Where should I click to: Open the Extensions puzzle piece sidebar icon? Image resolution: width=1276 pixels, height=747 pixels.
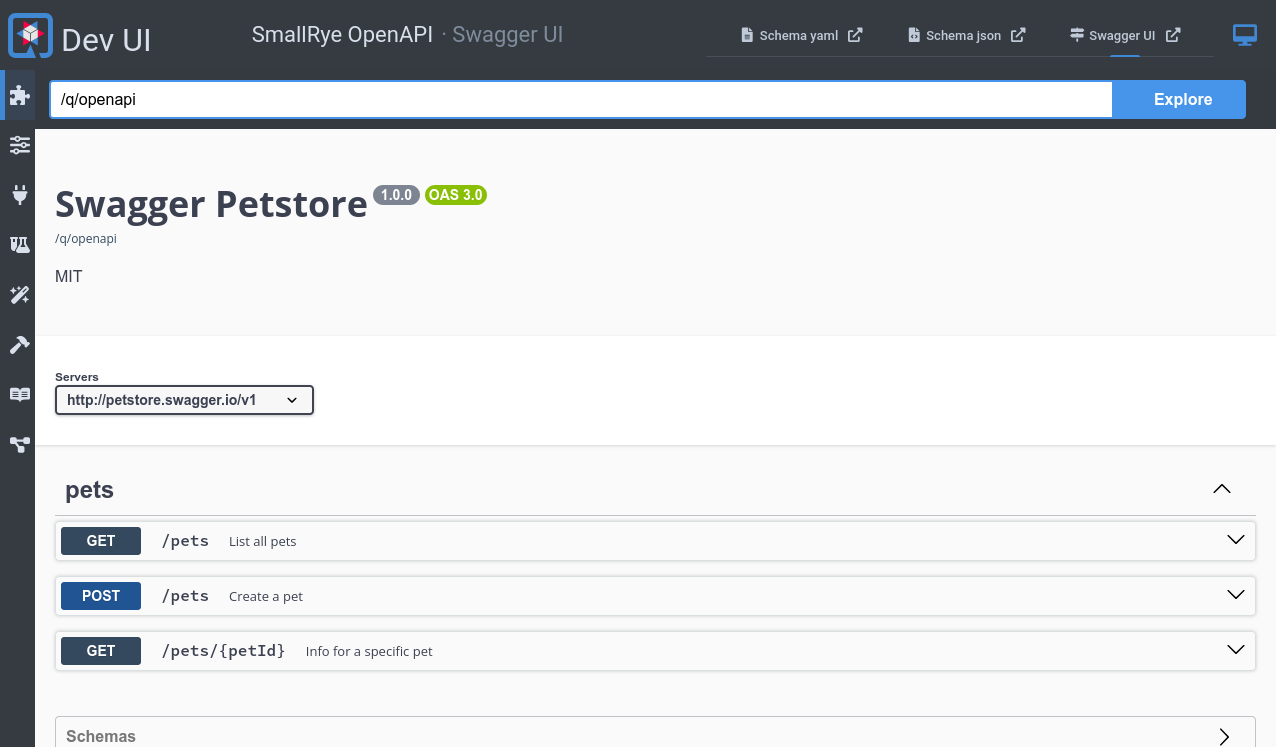point(19,95)
